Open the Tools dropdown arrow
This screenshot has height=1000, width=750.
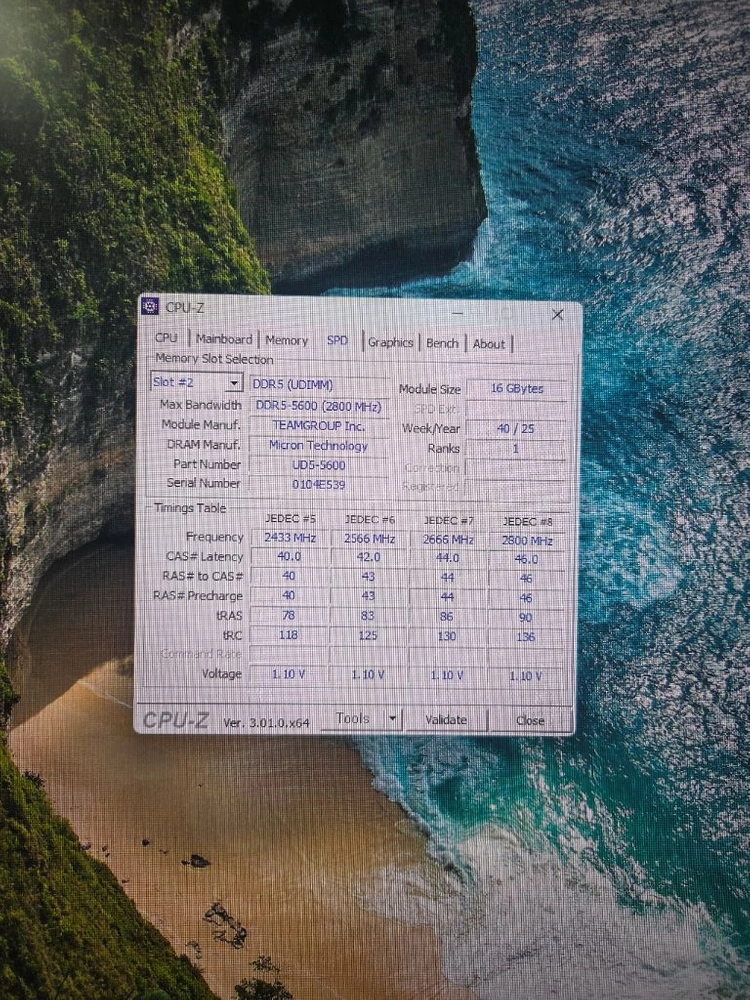click(x=393, y=719)
